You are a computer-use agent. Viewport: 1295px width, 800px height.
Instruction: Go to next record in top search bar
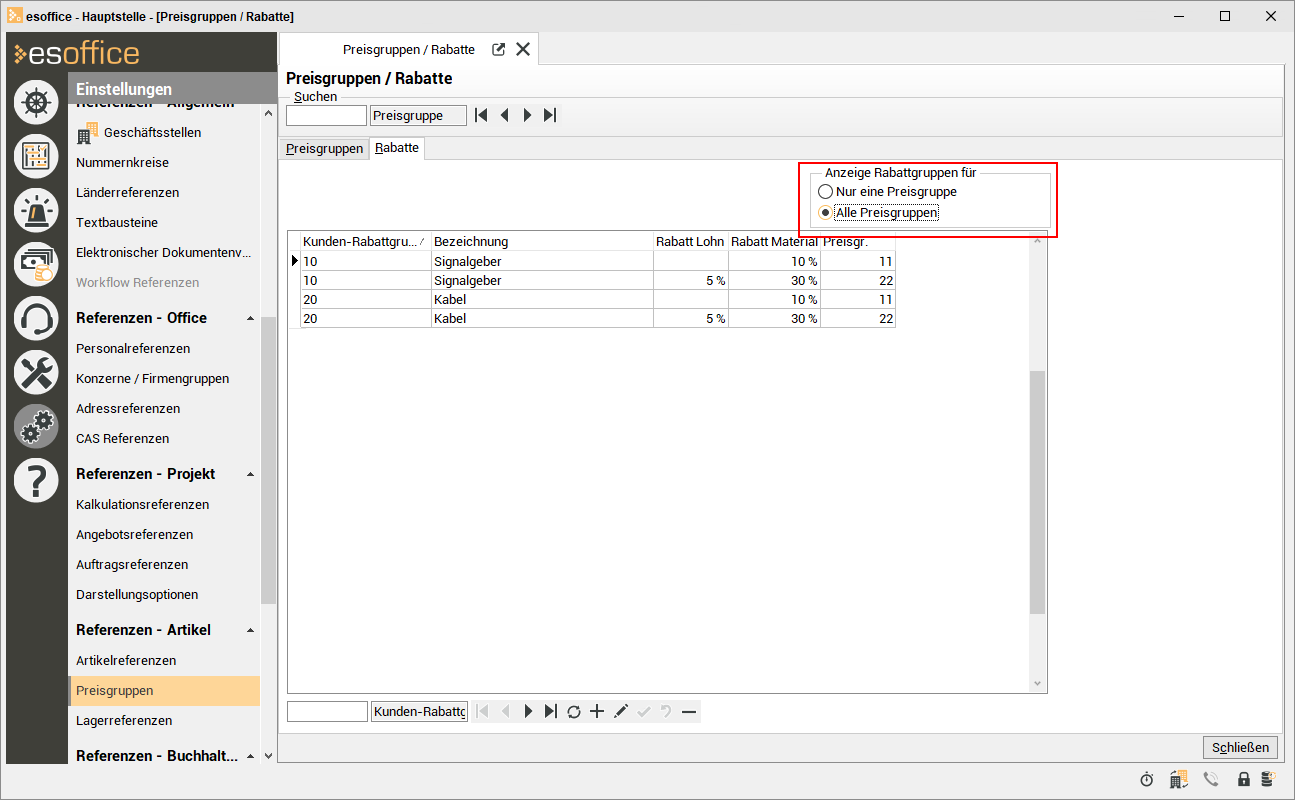point(527,115)
